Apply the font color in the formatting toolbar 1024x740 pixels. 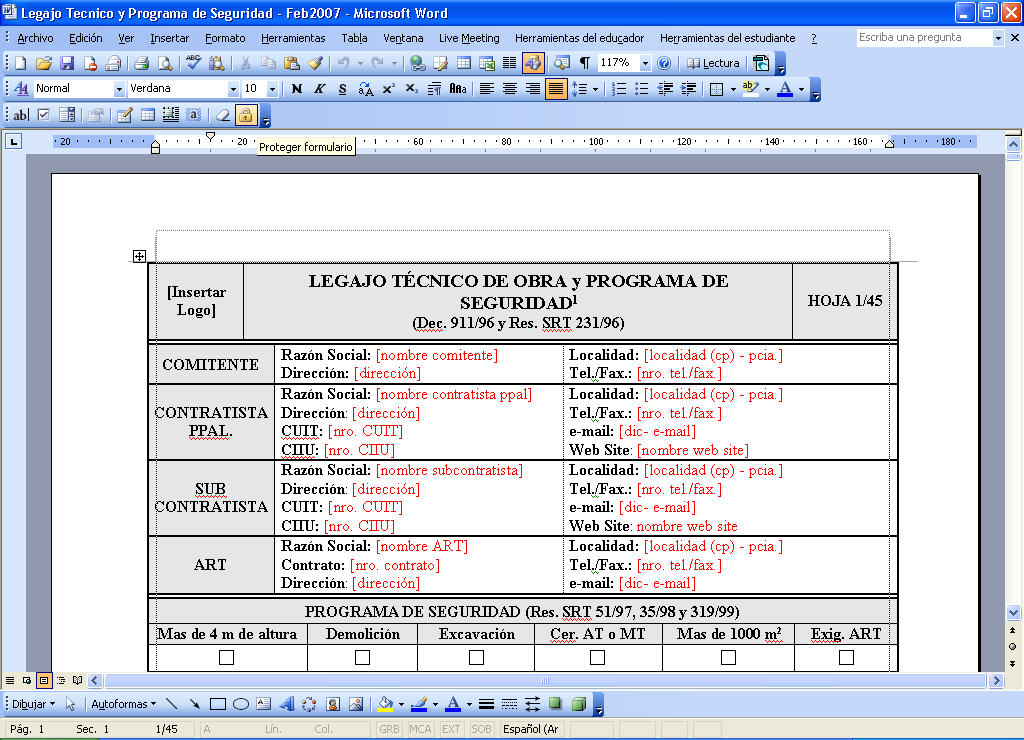(786, 89)
